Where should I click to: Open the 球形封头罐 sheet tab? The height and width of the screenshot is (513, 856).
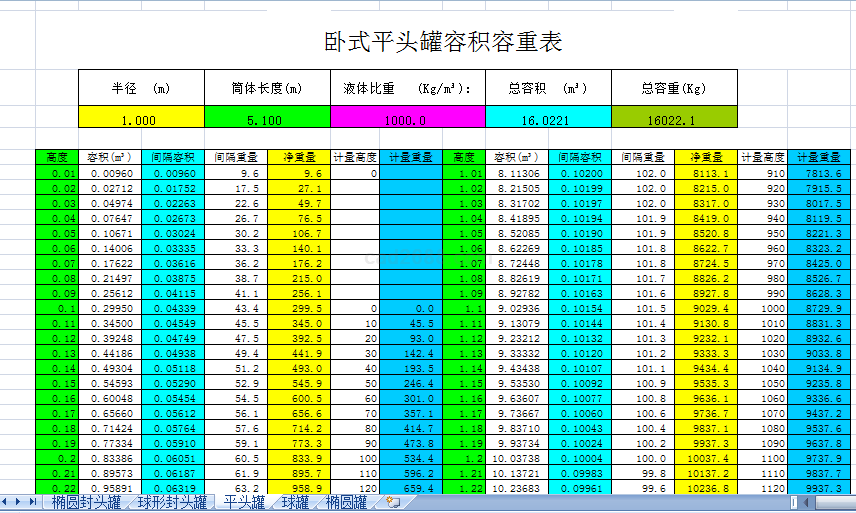(172, 502)
